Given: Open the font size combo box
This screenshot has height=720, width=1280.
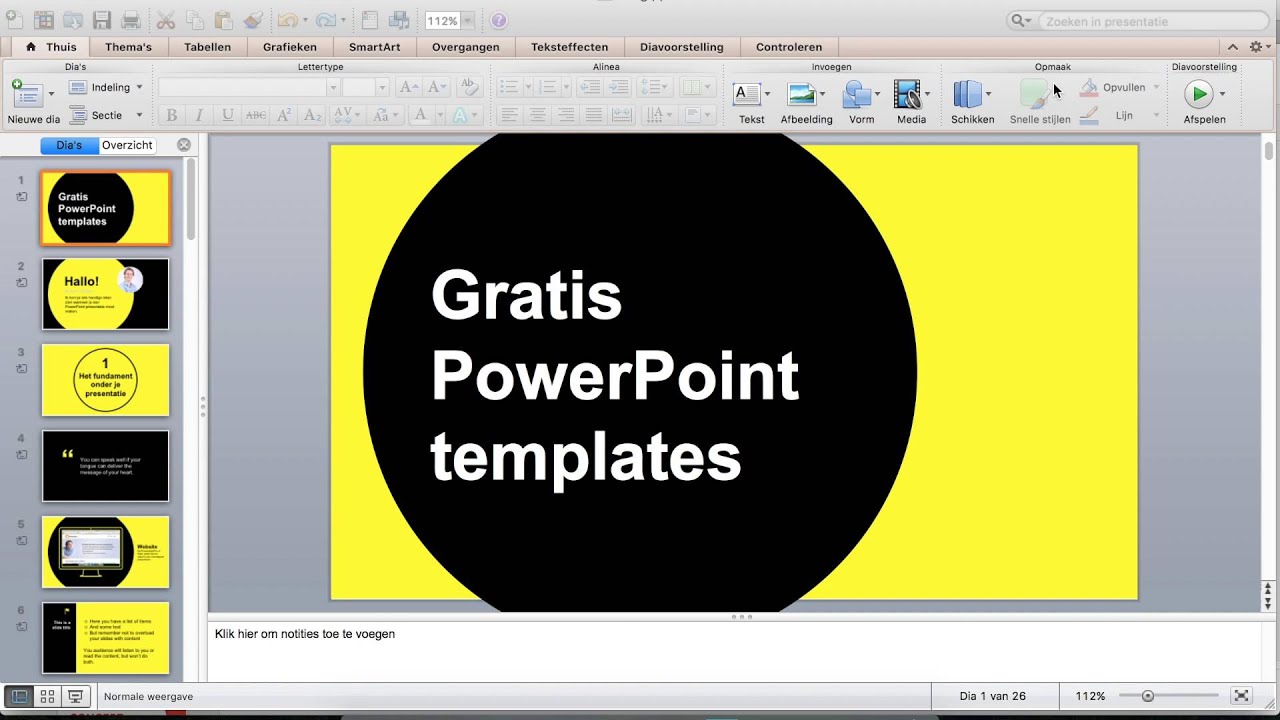Looking at the screenshot, I should point(365,87).
